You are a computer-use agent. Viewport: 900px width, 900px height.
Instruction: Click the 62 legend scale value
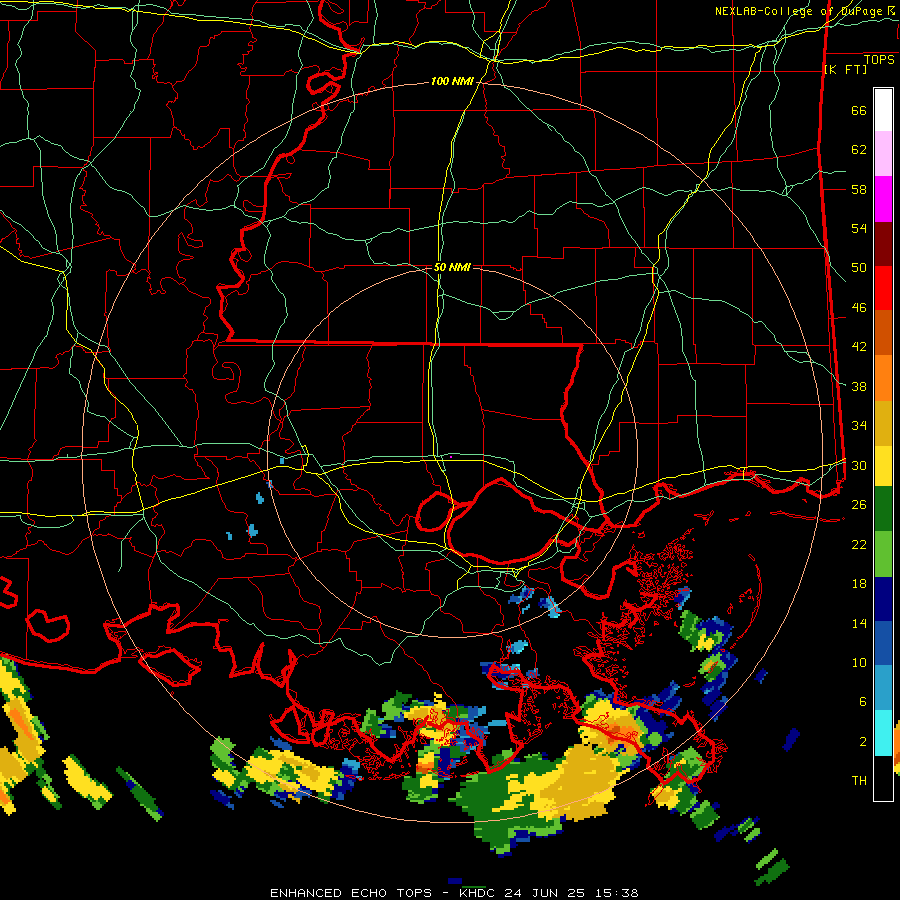[x=859, y=150]
